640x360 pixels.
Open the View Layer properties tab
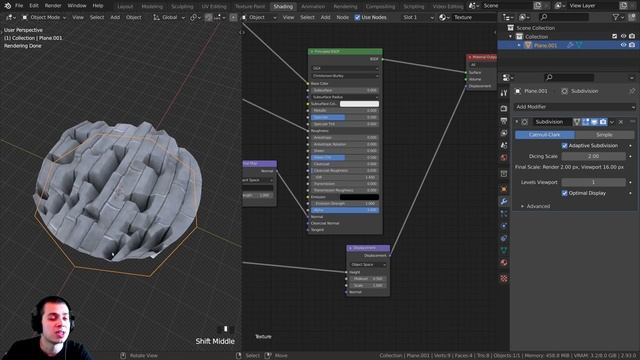tap(504, 133)
